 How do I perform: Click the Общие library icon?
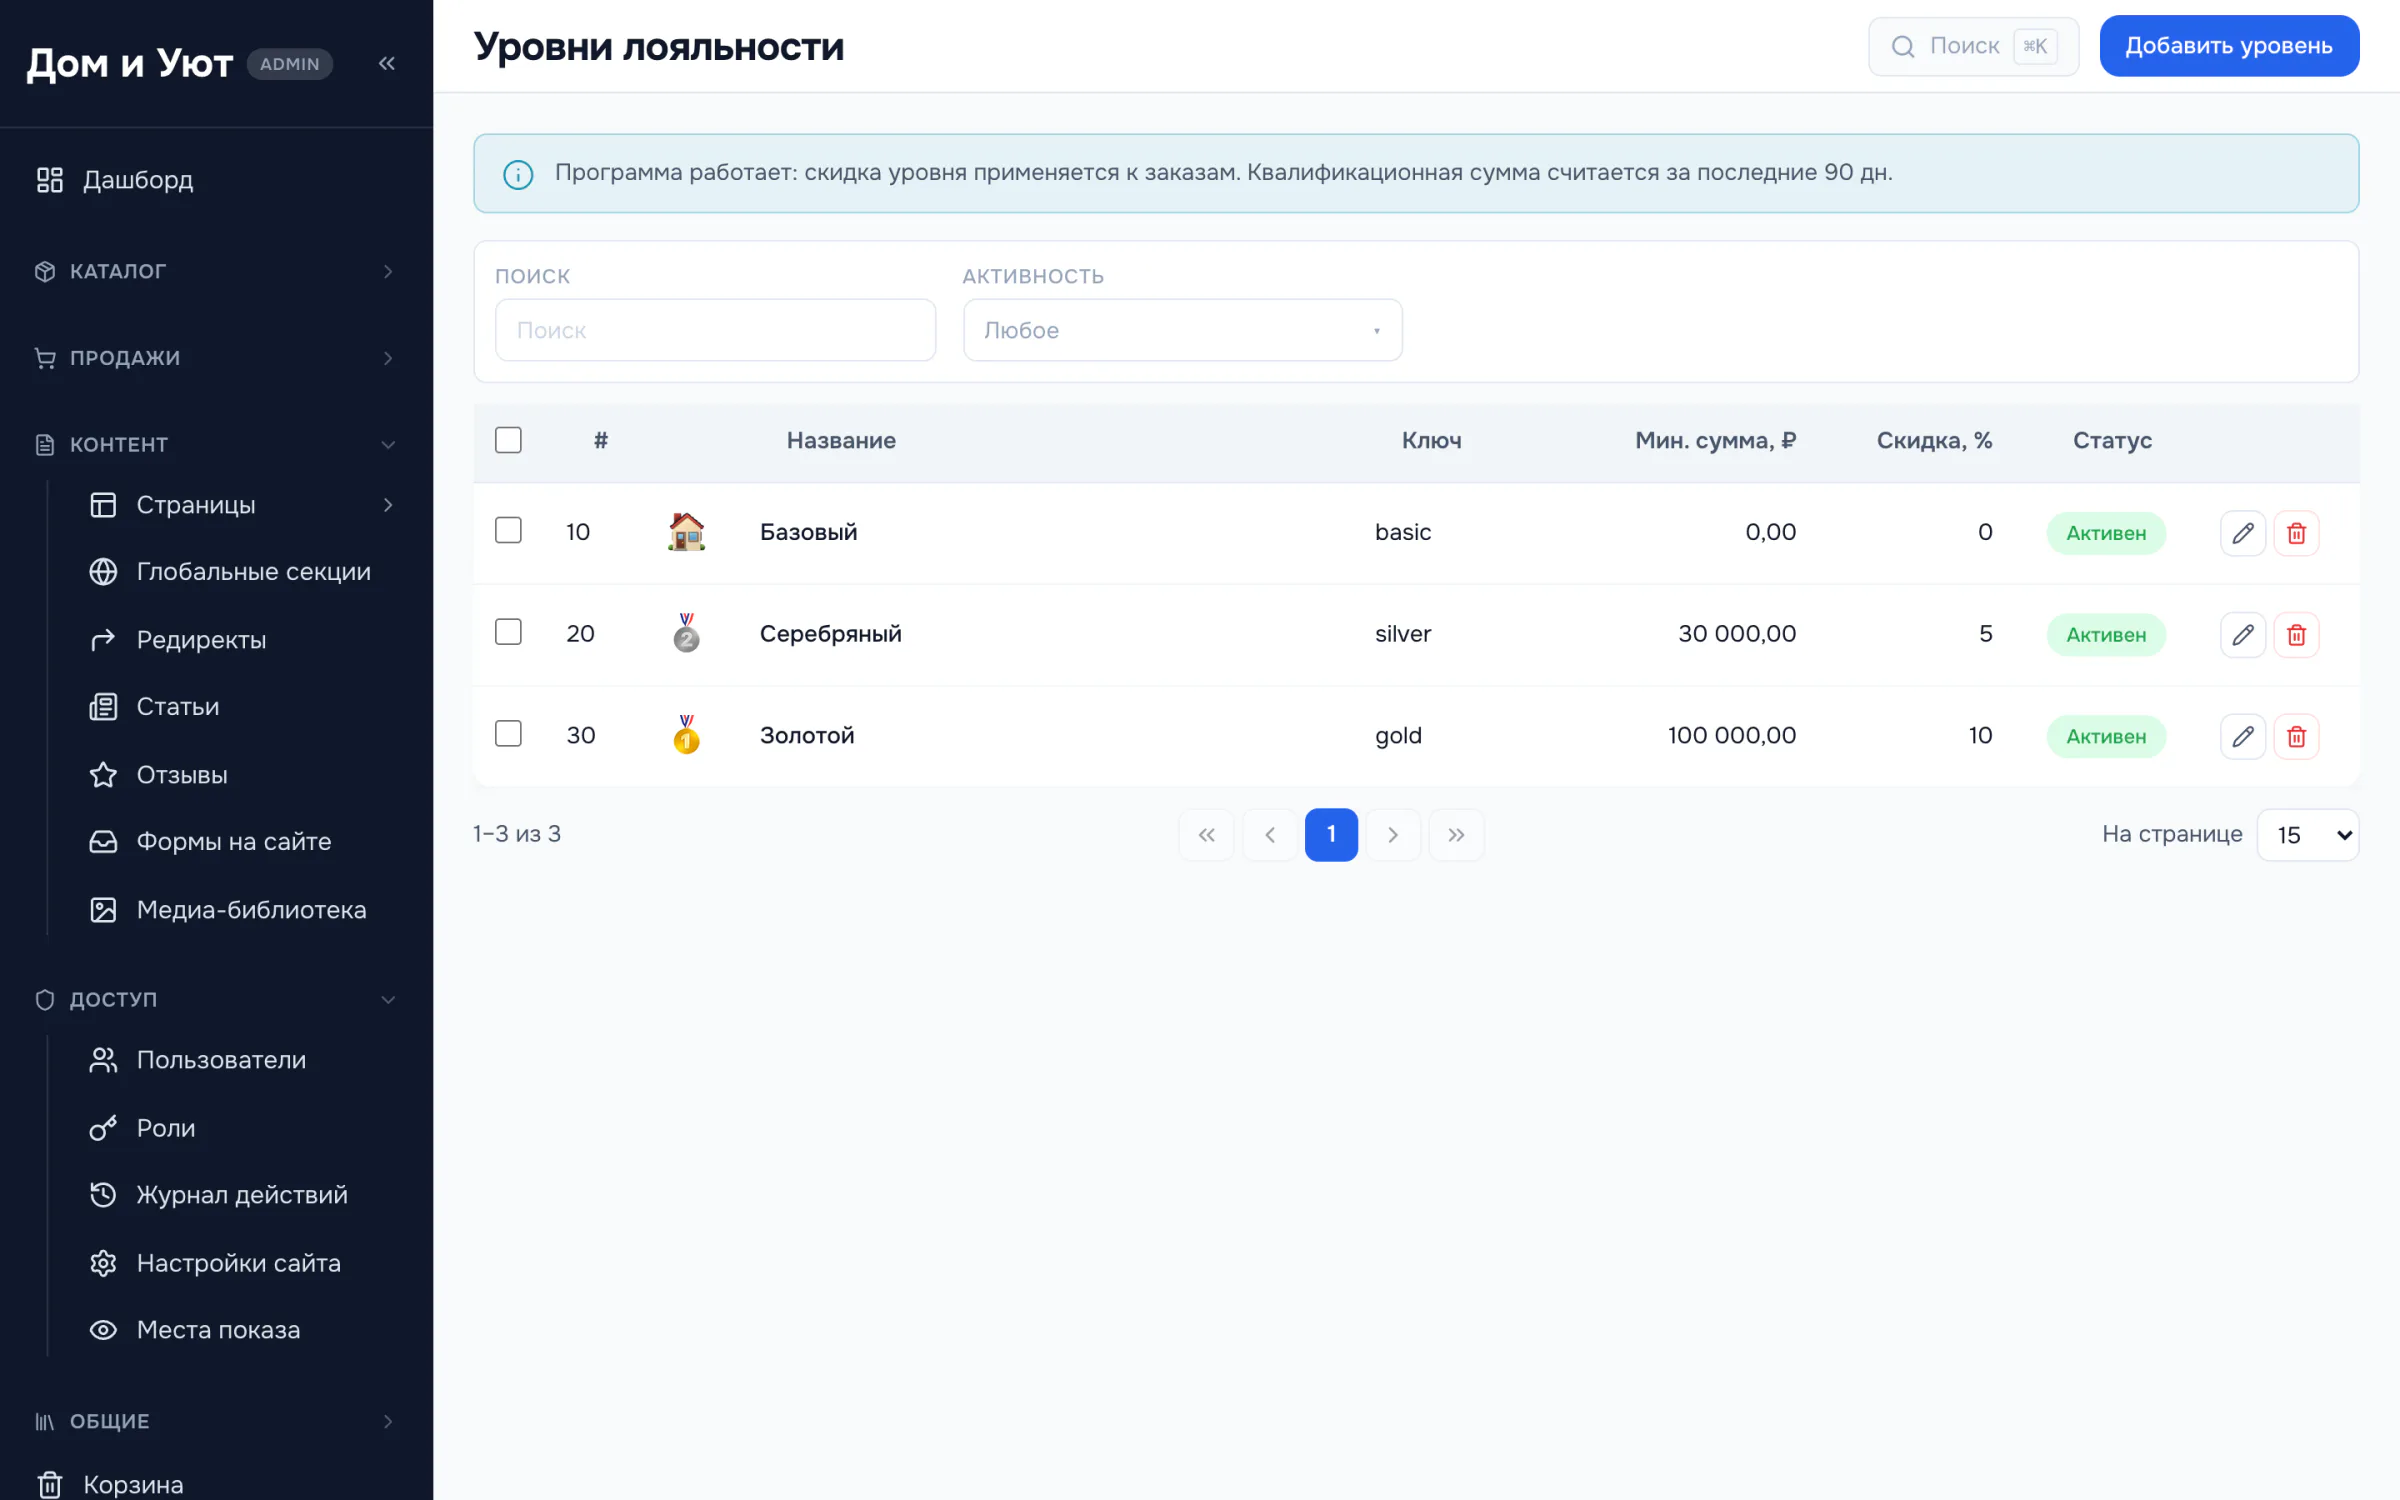pyautogui.click(x=45, y=1421)
